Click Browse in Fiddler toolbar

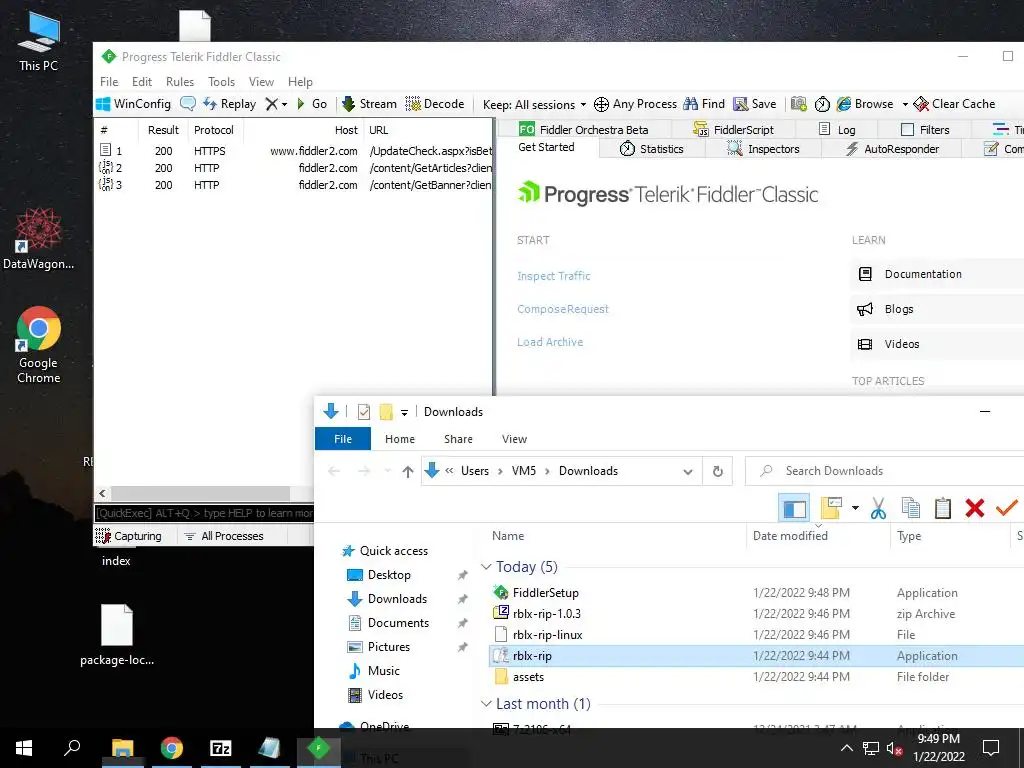(865, 104)
